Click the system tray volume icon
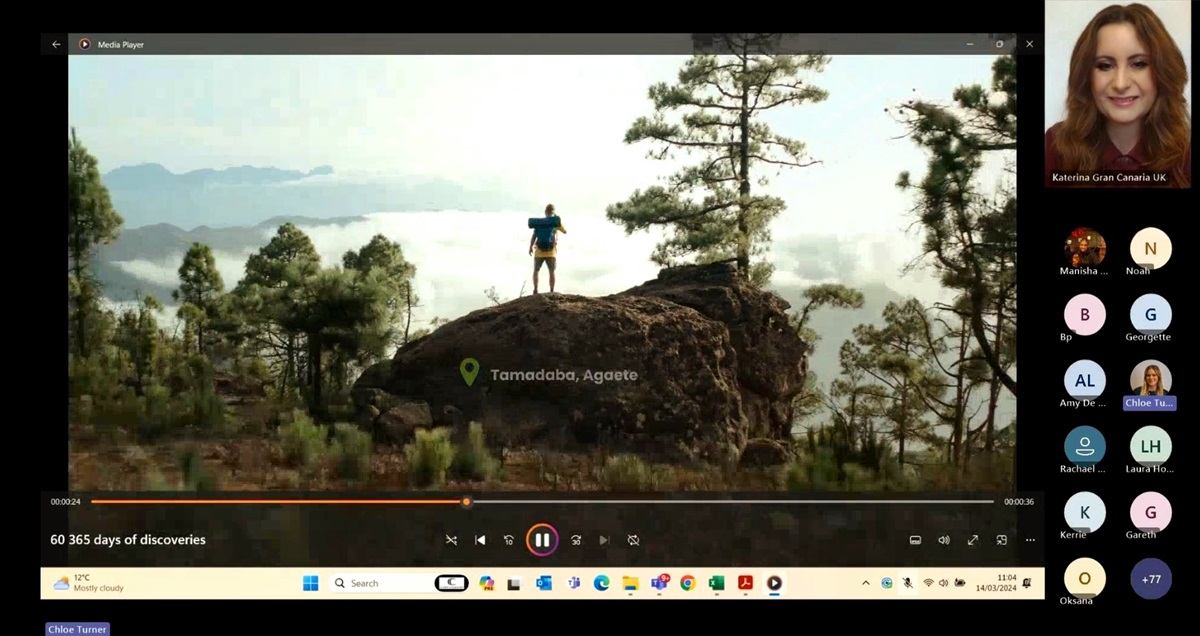 point(943,583)
